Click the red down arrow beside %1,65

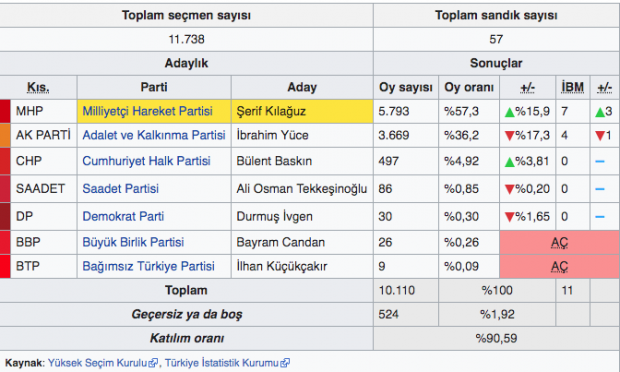point(510,217)
